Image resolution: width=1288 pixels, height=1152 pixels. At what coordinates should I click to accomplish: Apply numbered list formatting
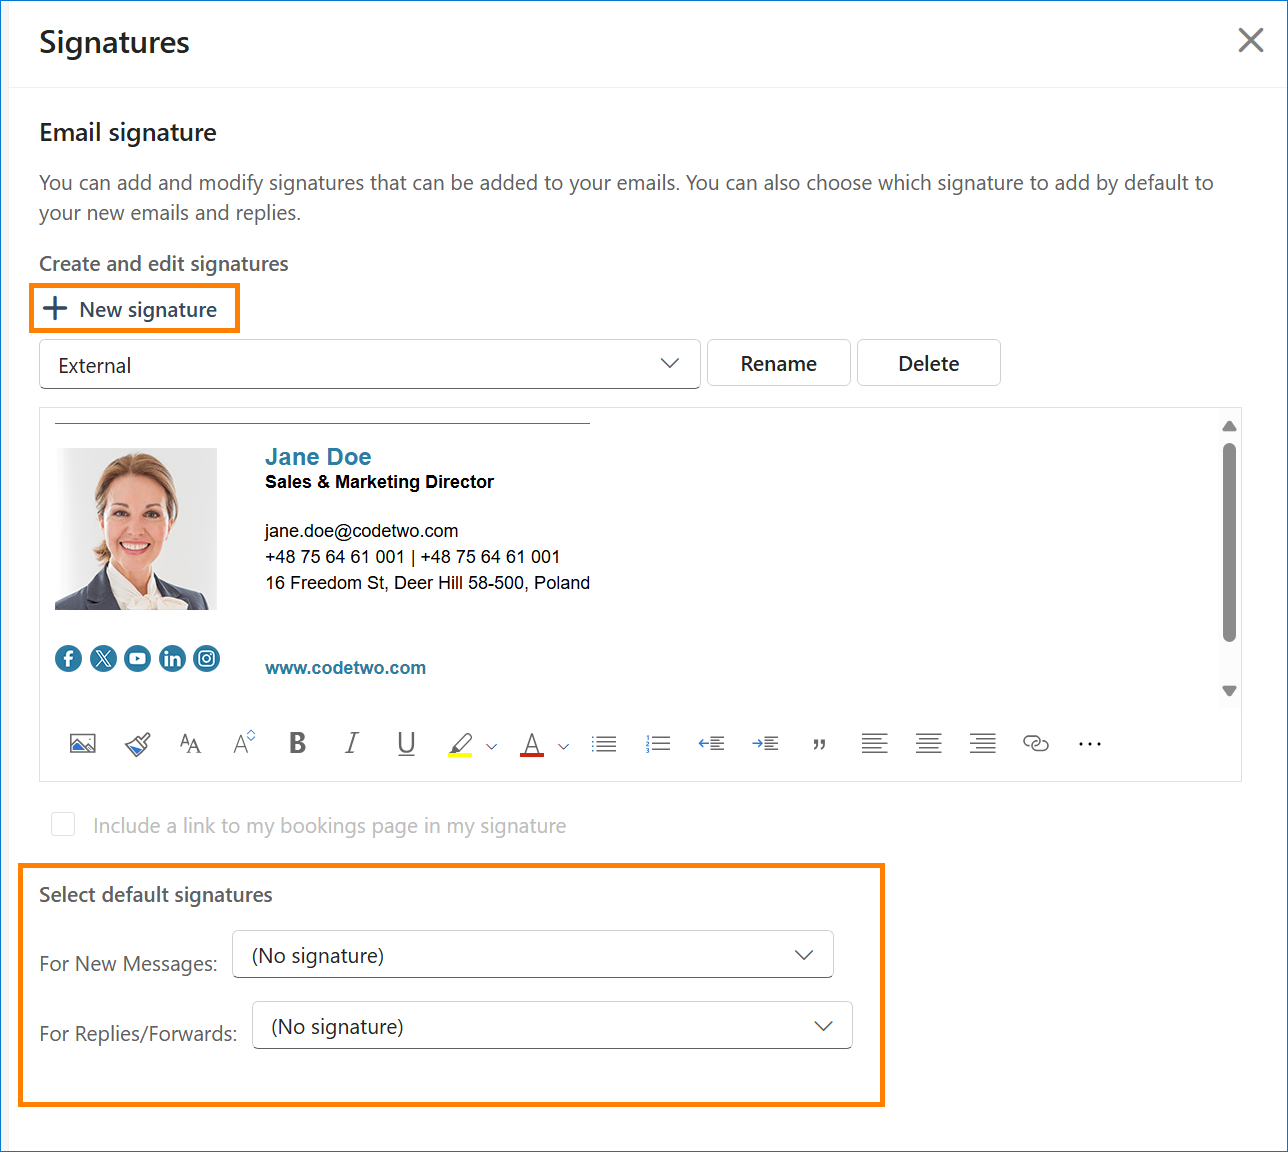point(658,743)
